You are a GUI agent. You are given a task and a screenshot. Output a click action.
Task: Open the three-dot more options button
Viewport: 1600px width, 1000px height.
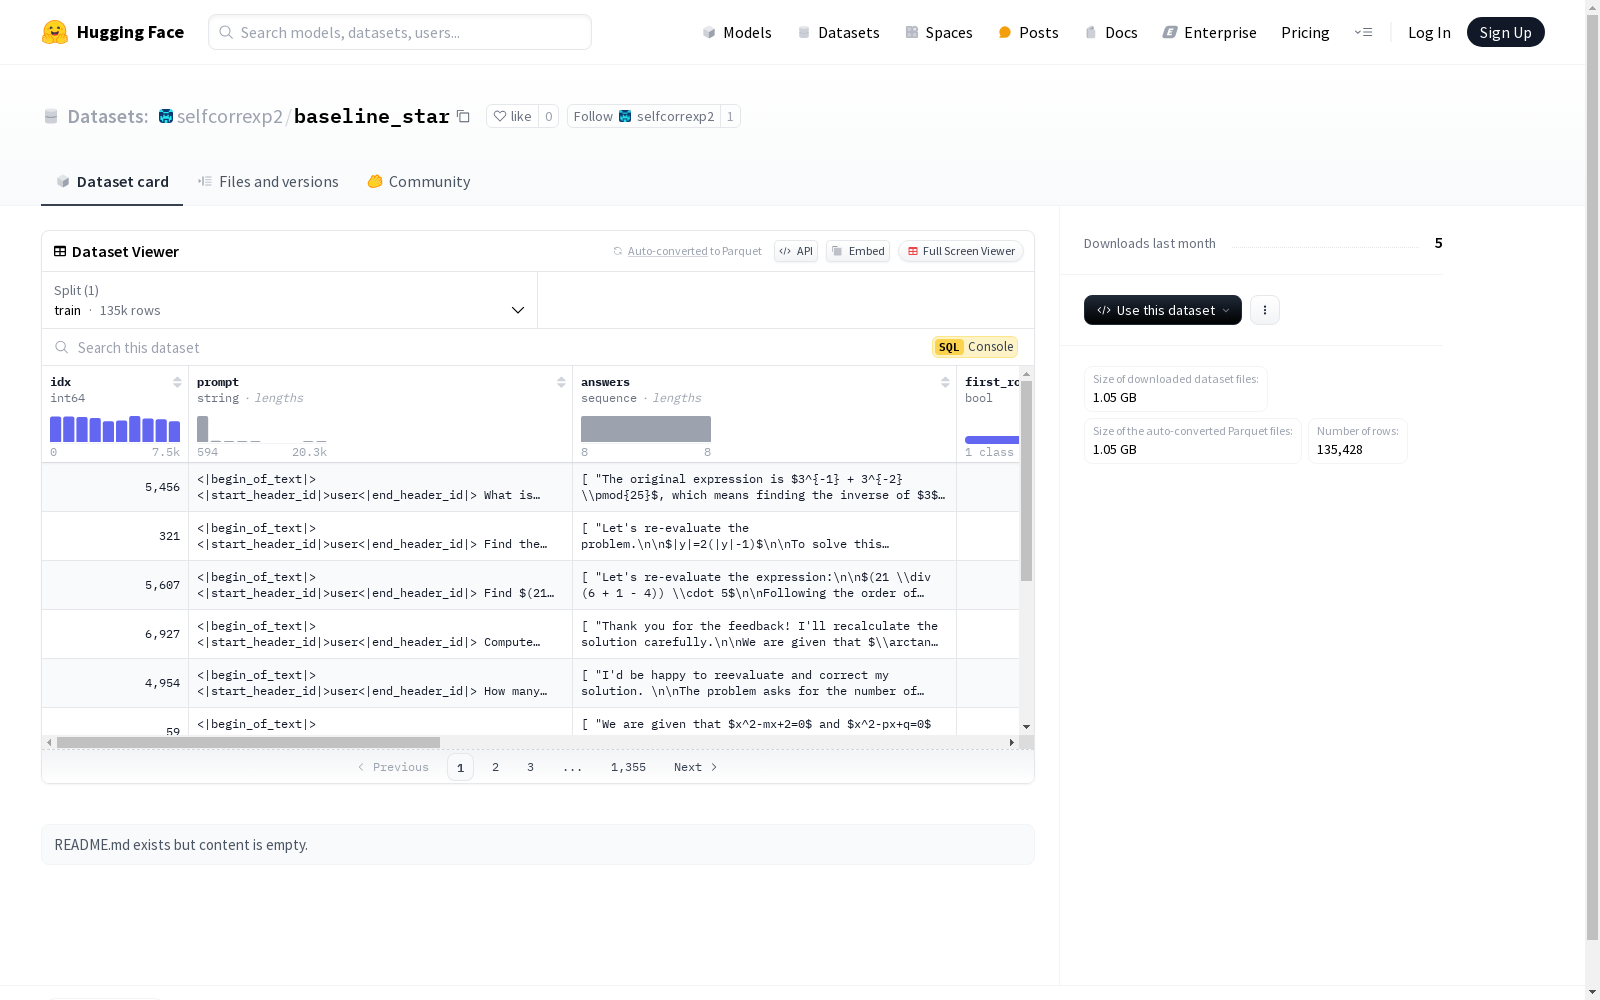tap(1265, 310)
